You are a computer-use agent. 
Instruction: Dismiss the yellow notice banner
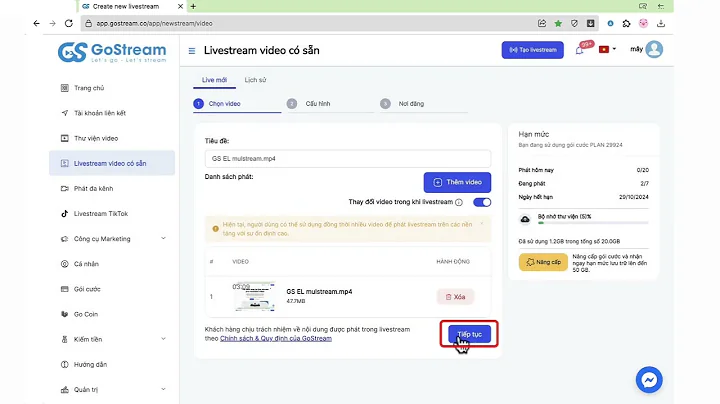tap(482, 224)
